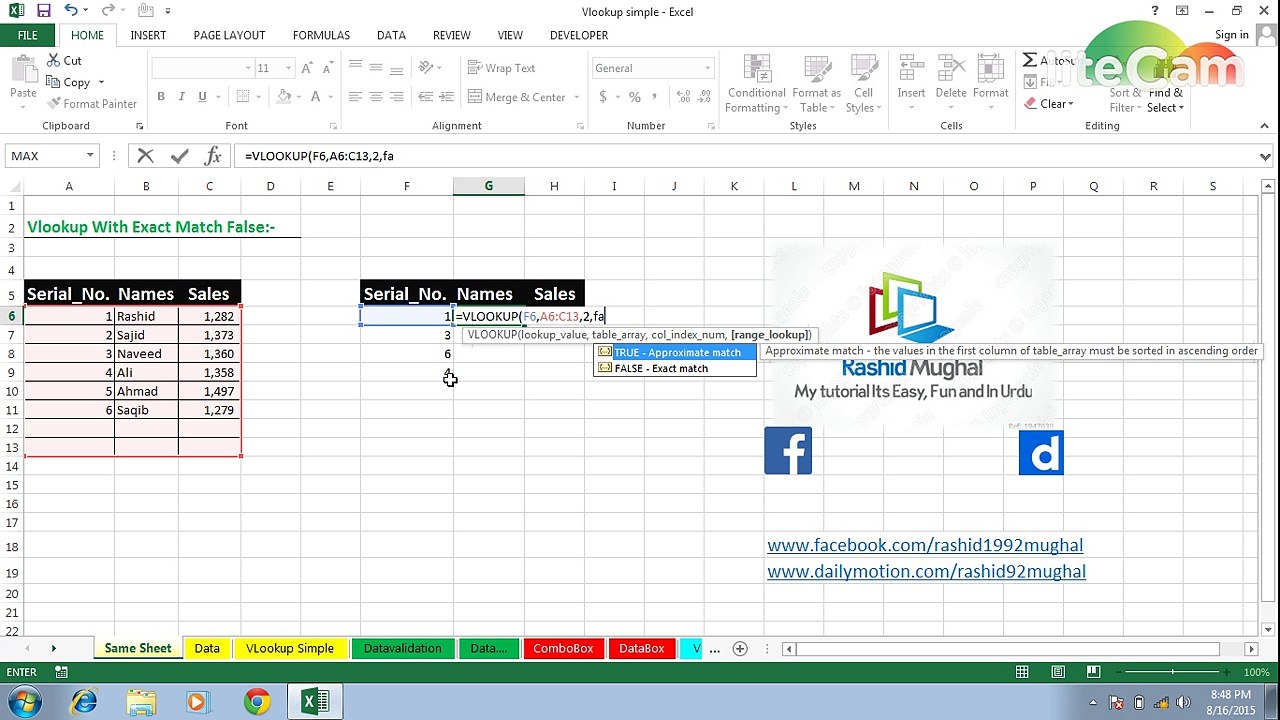The width and height of the screenshot is (1280, 720).
Task: Open the FORMULAS ribbon tab
Action: [x=321, y=35]
